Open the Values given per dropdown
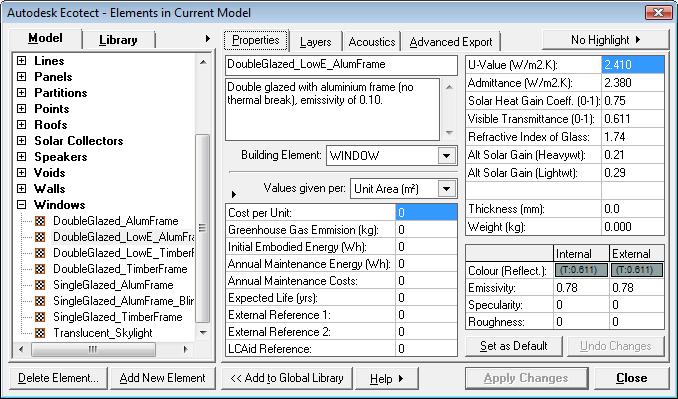Image resolution: width=678 pixels, height=399 pixels. [x=446, y=189]
